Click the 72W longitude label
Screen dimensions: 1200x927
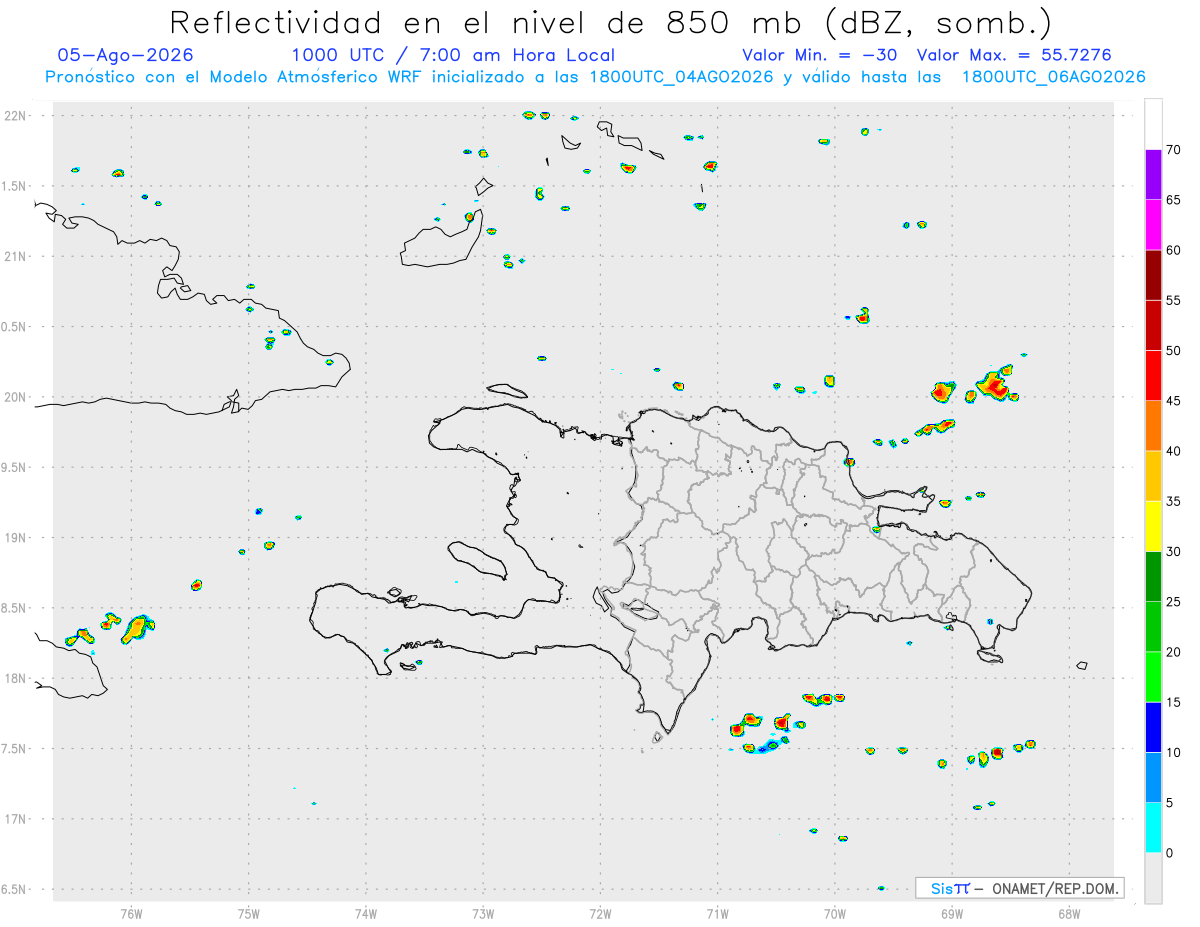600,912
